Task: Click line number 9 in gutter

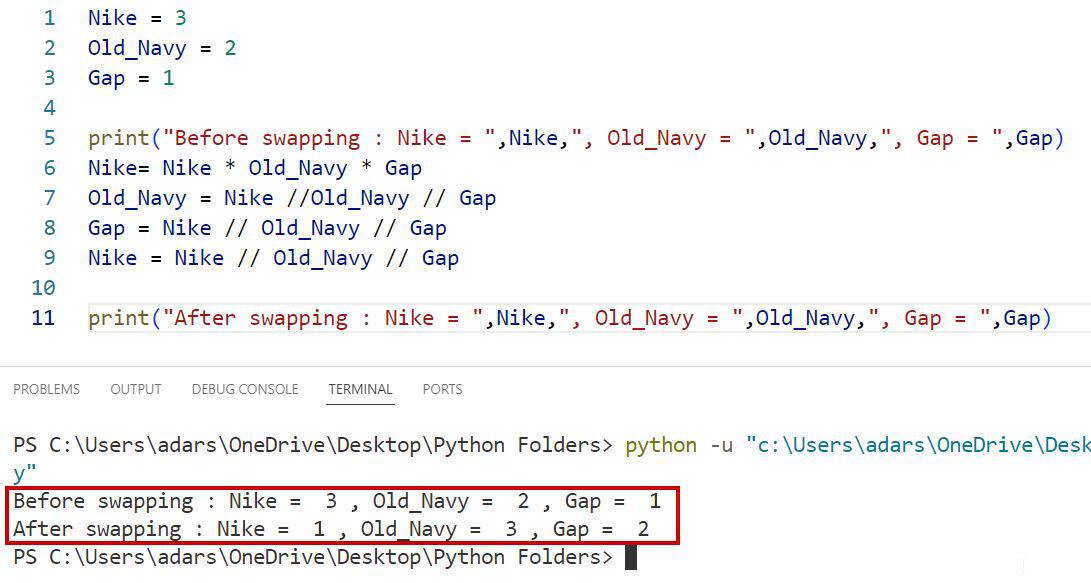Action: [x=49, y=257]
